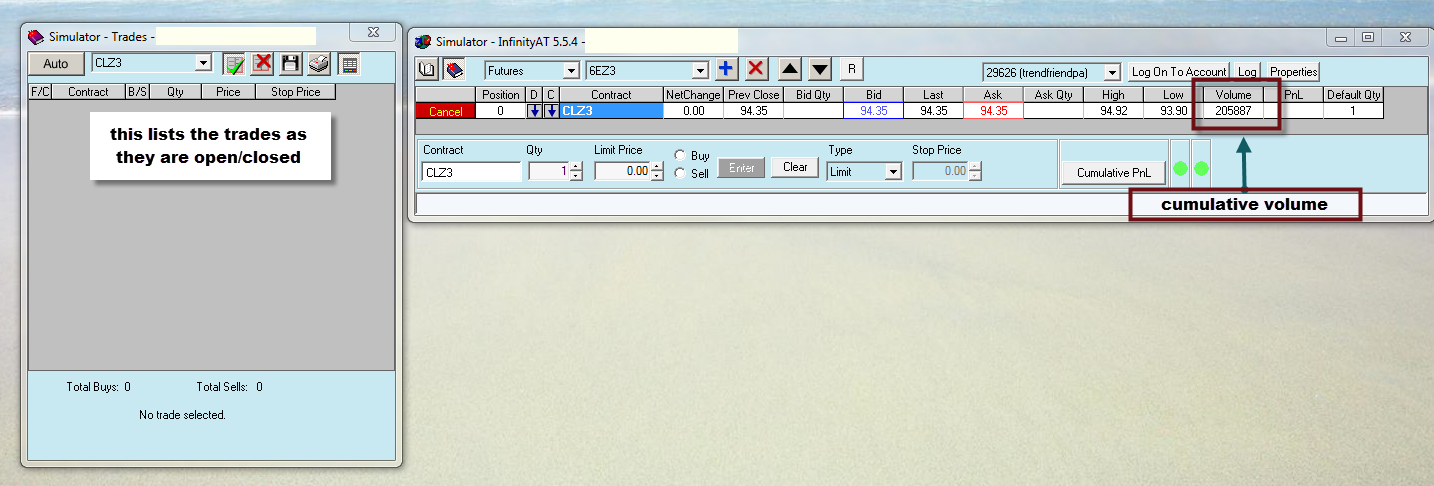Click the Default Qty cell showing 1

pyautogui.click(x=1353, y=111)
